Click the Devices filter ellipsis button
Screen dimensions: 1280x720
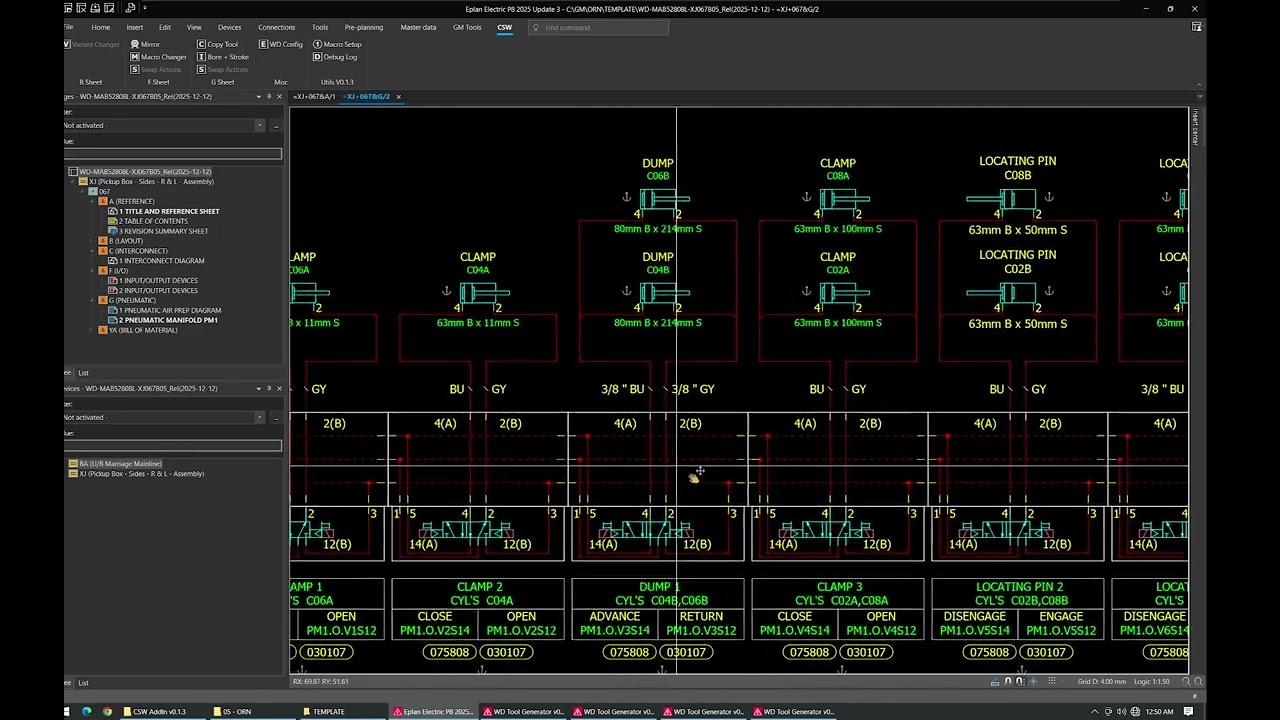click(276, 417)
